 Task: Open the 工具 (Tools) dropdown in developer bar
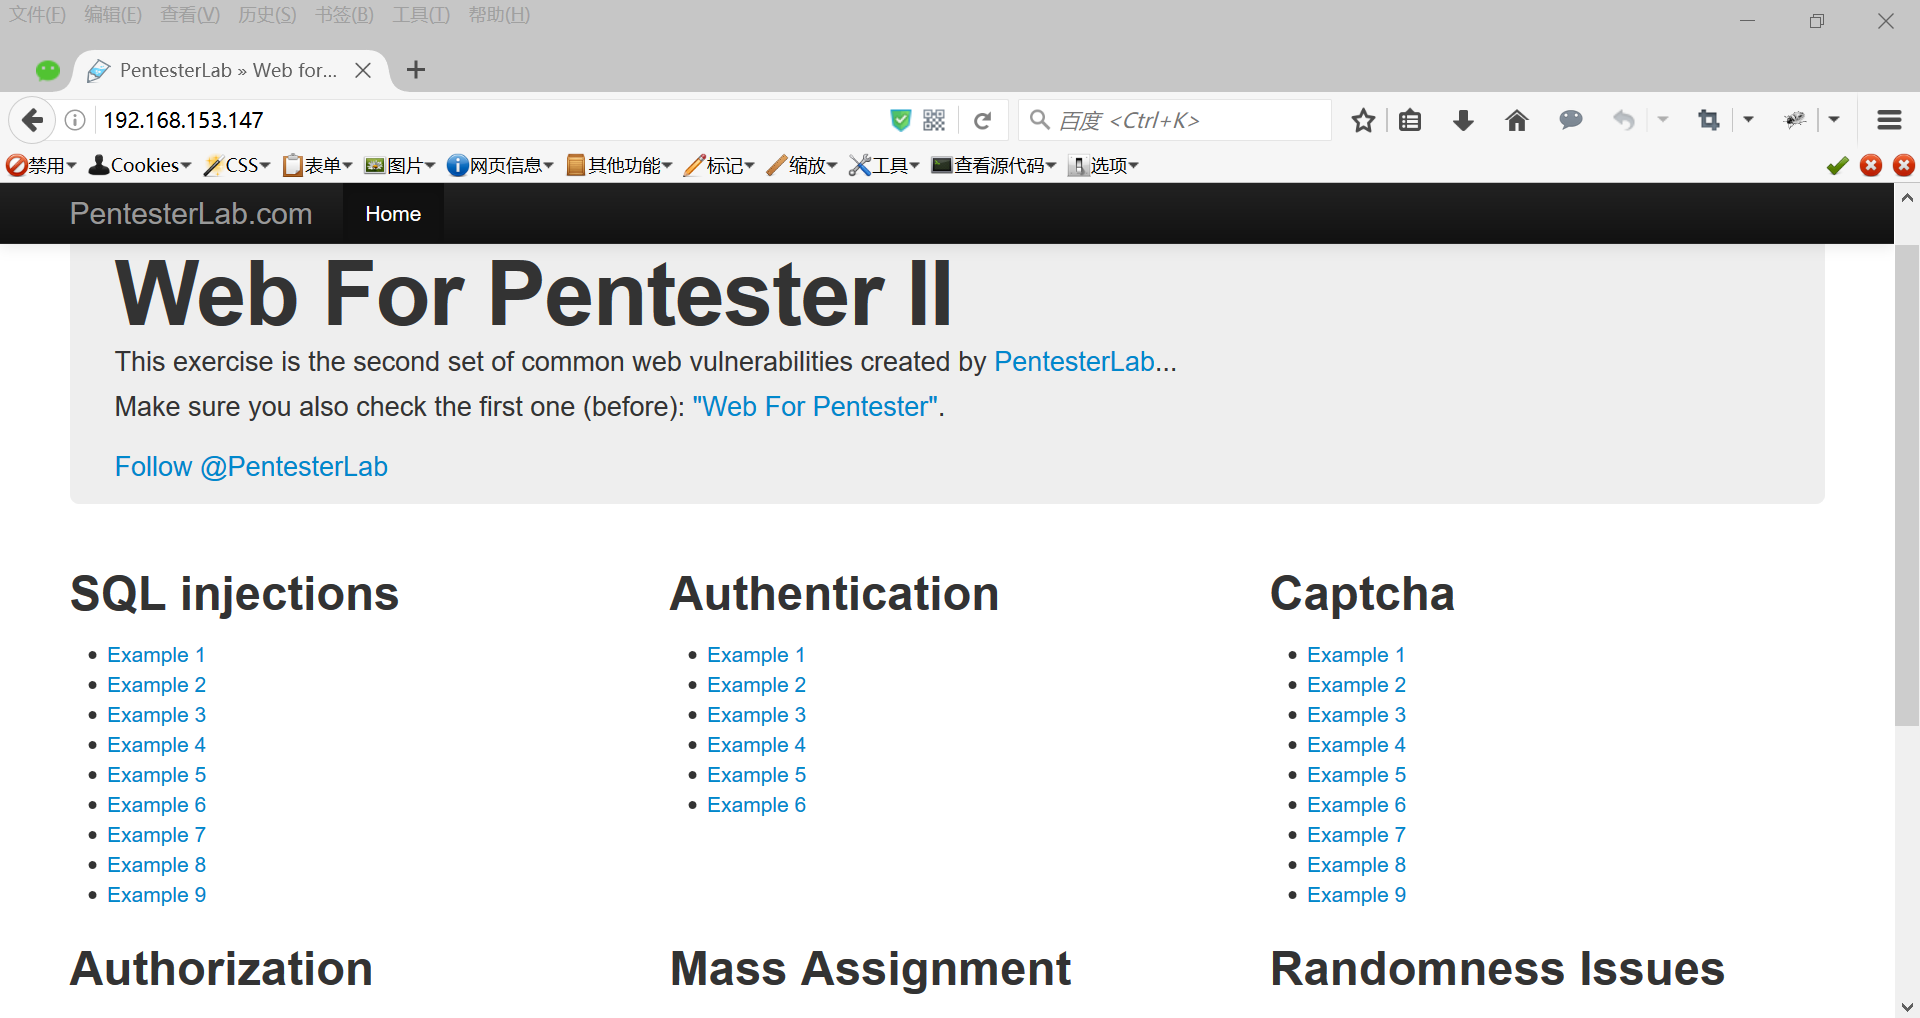point(884,165)
